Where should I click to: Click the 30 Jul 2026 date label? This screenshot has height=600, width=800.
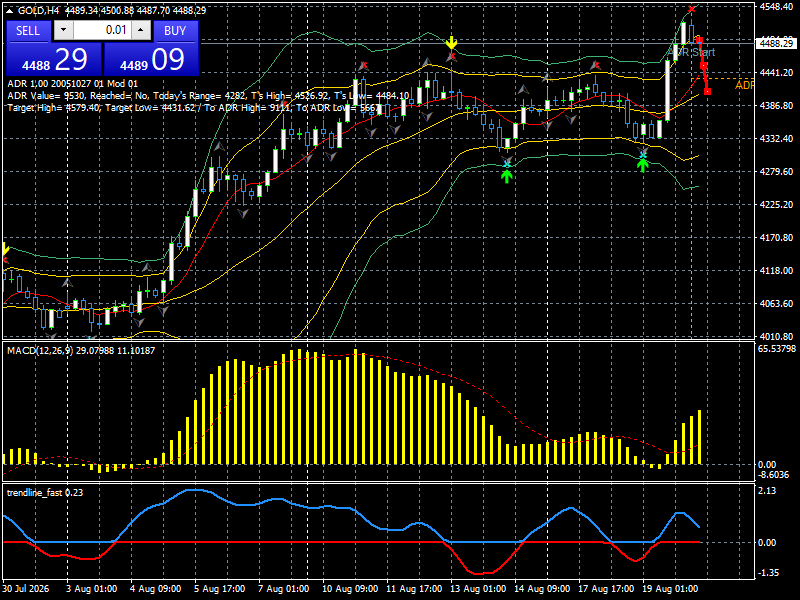(x=26, y=588)
